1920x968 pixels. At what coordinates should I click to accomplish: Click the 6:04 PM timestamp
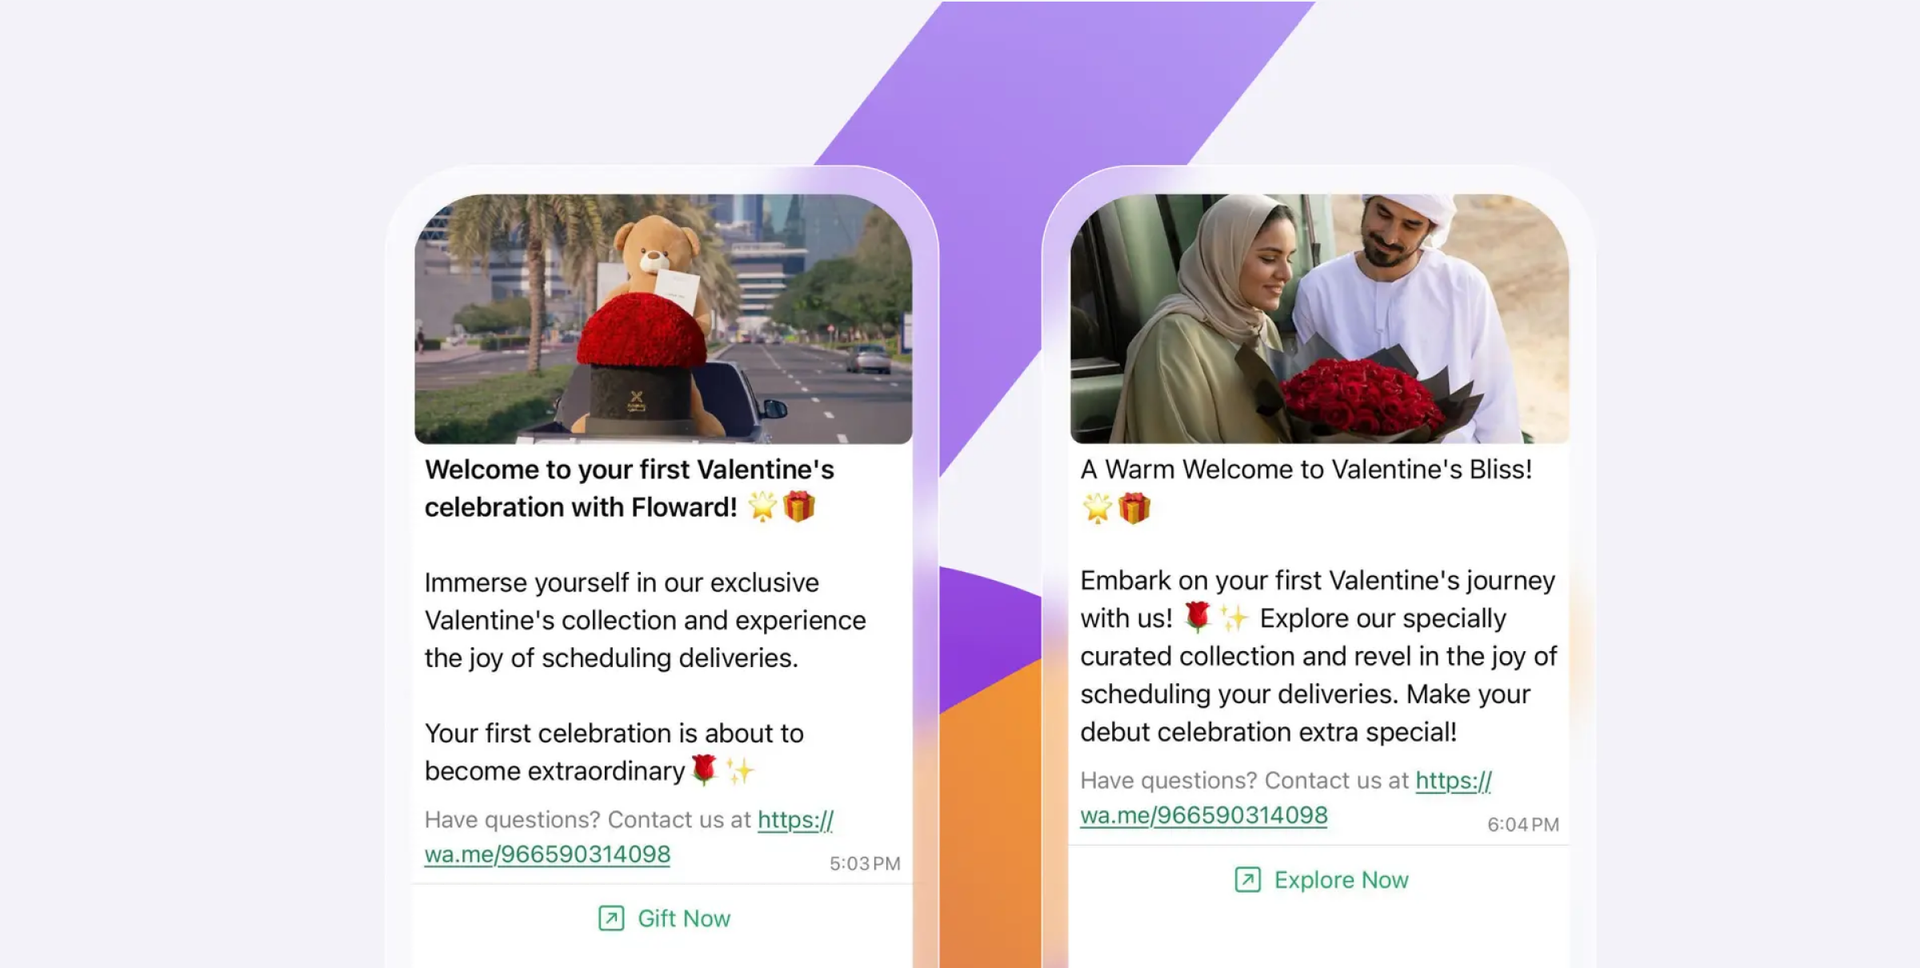pos(1523,824)
